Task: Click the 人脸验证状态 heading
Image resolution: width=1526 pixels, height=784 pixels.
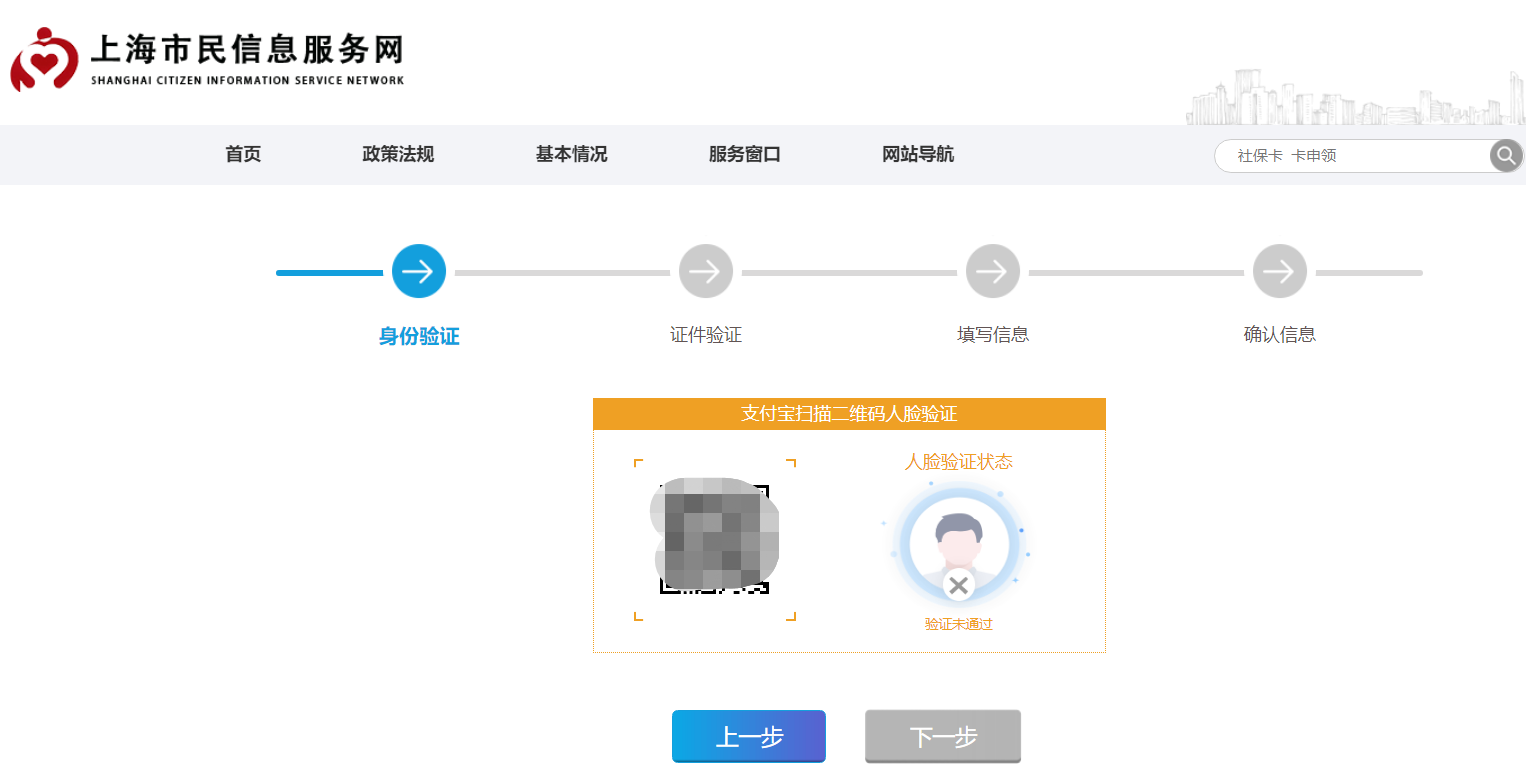Action: tap(959, 462)
